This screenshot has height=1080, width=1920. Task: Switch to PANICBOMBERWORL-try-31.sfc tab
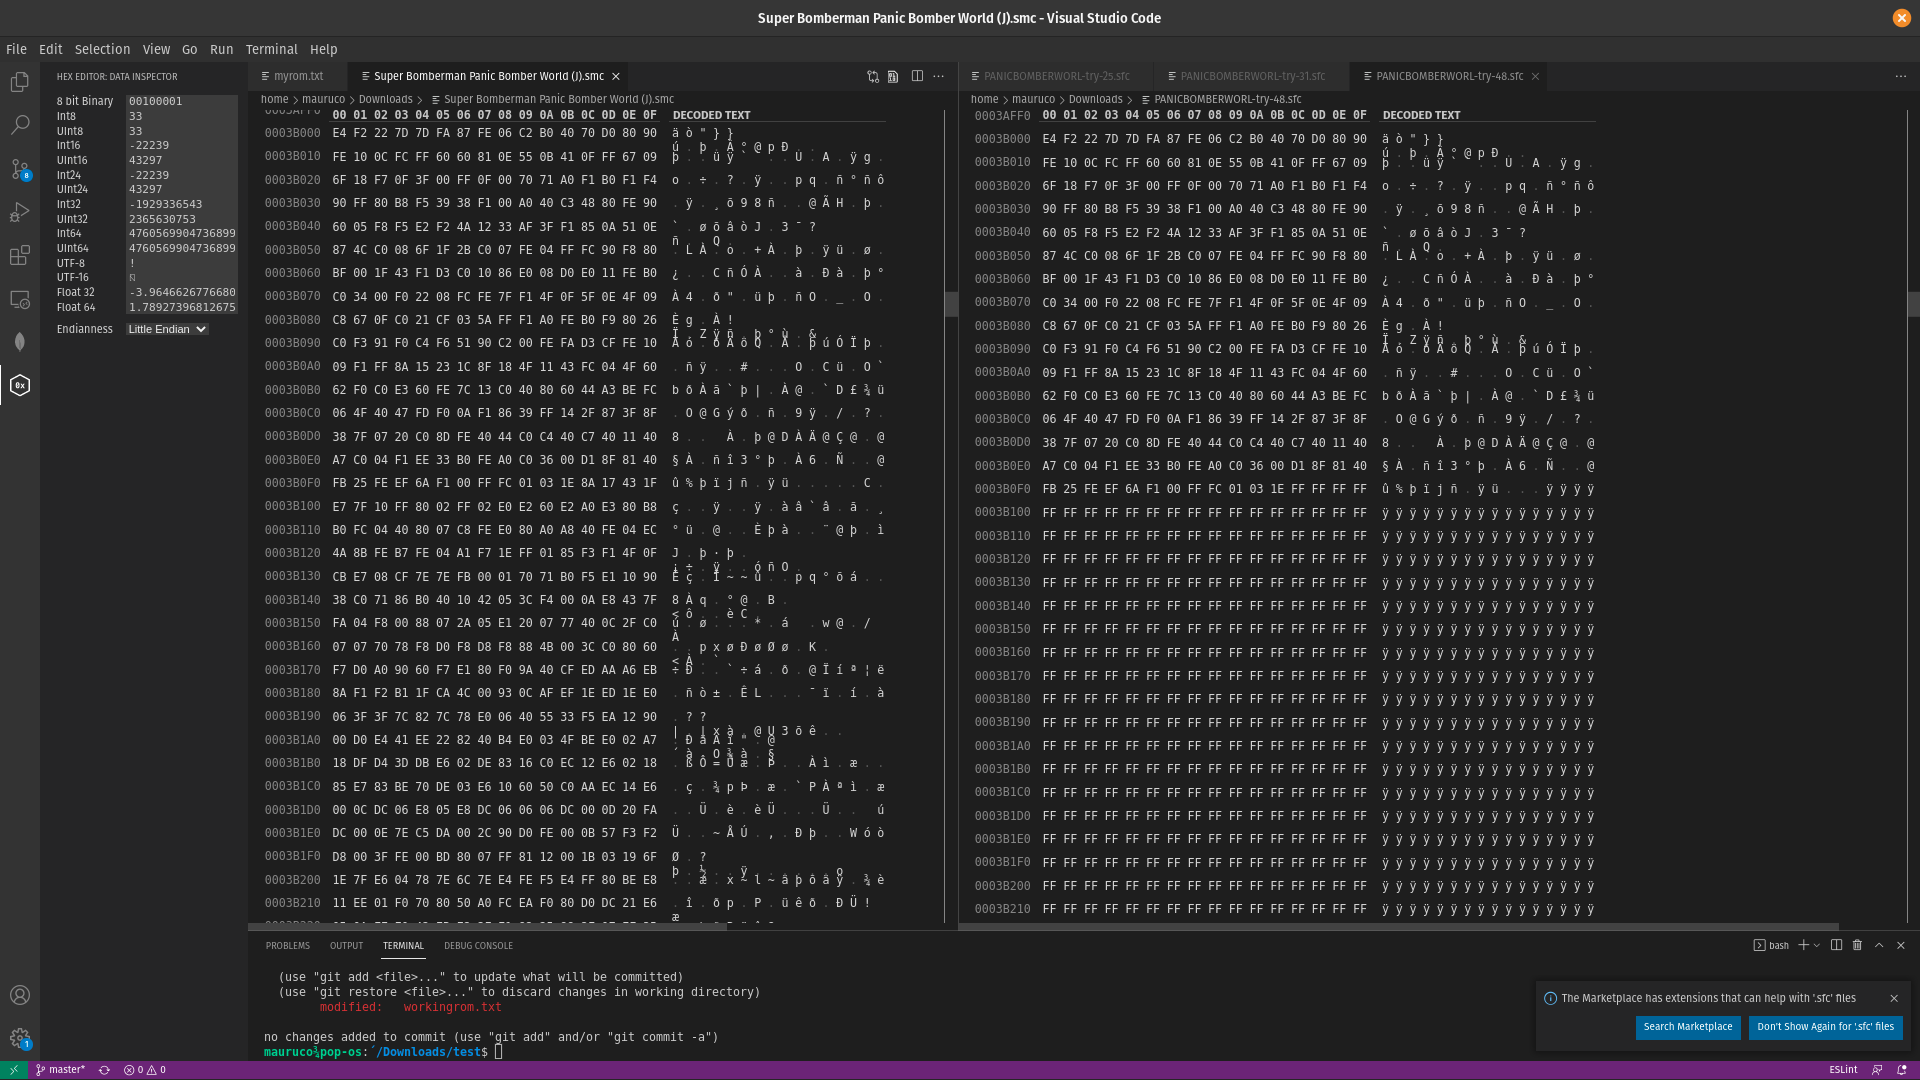tap(1252, 76)
